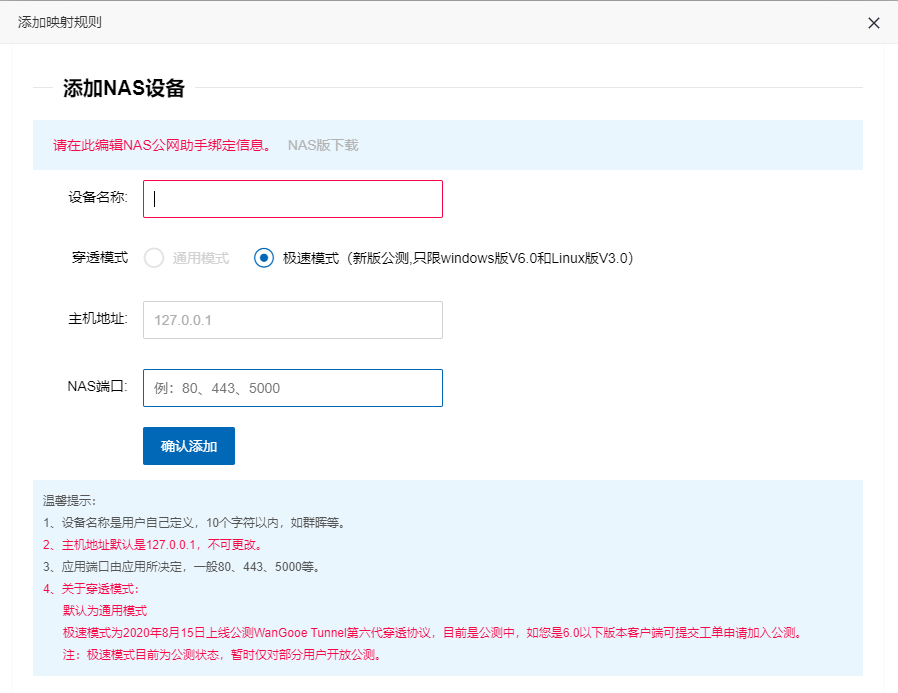This screenshot has height=693, width=898.
Task: Click the 设备名称 input field
Action: 292,199
